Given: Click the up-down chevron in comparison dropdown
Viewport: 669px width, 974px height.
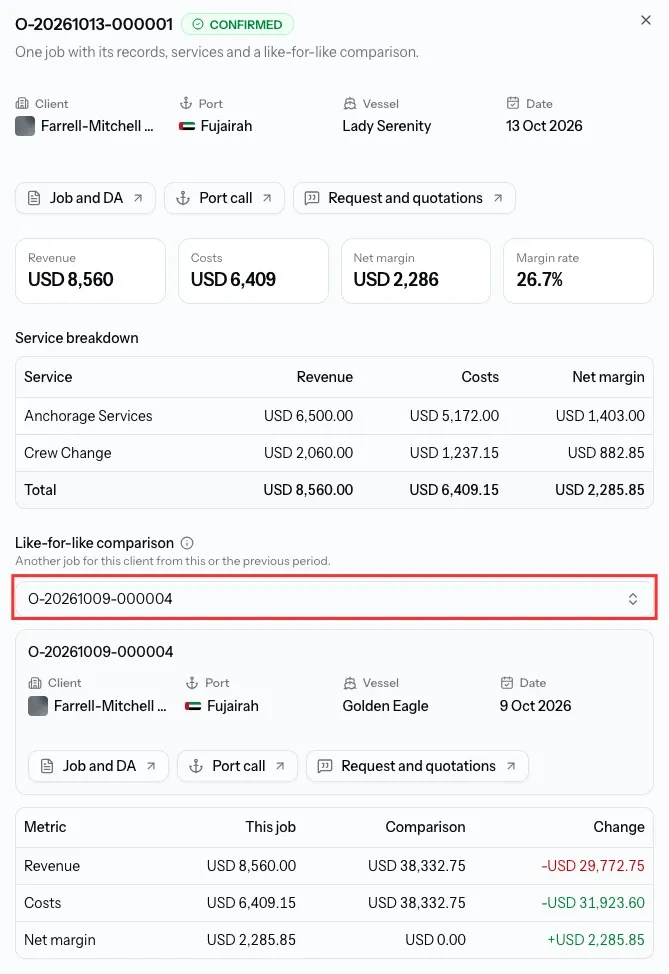Looking at the screenshot, I should (x=633, y=599).
